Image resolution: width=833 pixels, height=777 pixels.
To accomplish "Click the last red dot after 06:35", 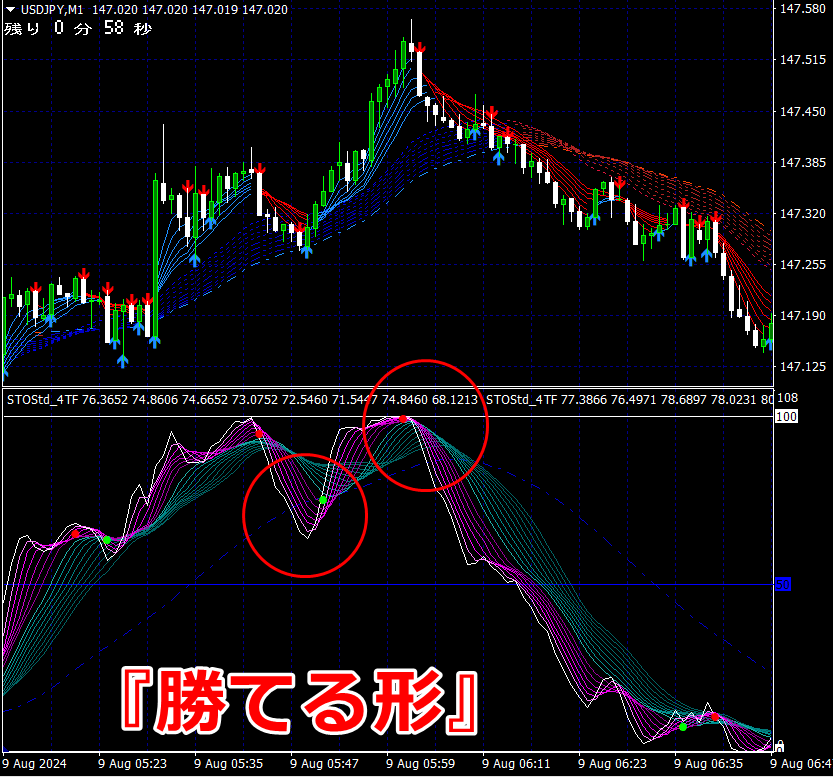I will pos(715,717).
